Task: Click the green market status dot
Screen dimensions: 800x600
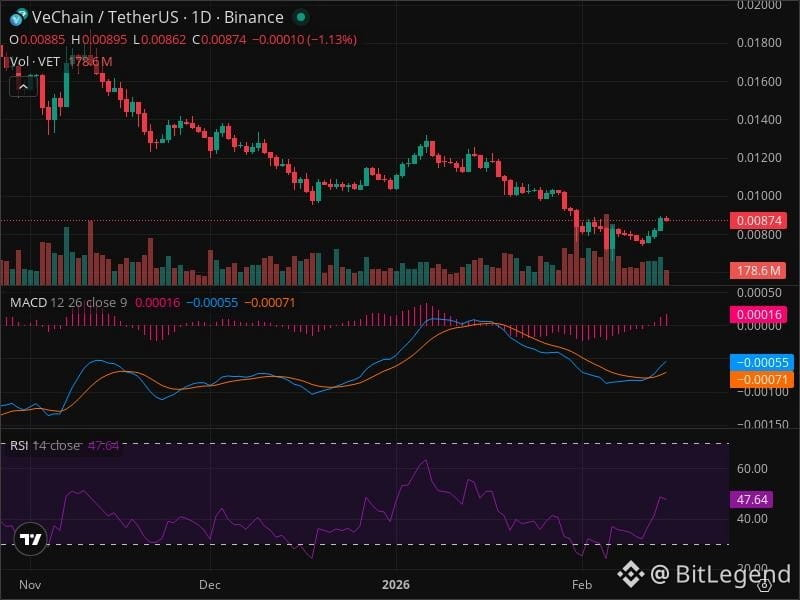Action: 301,17
